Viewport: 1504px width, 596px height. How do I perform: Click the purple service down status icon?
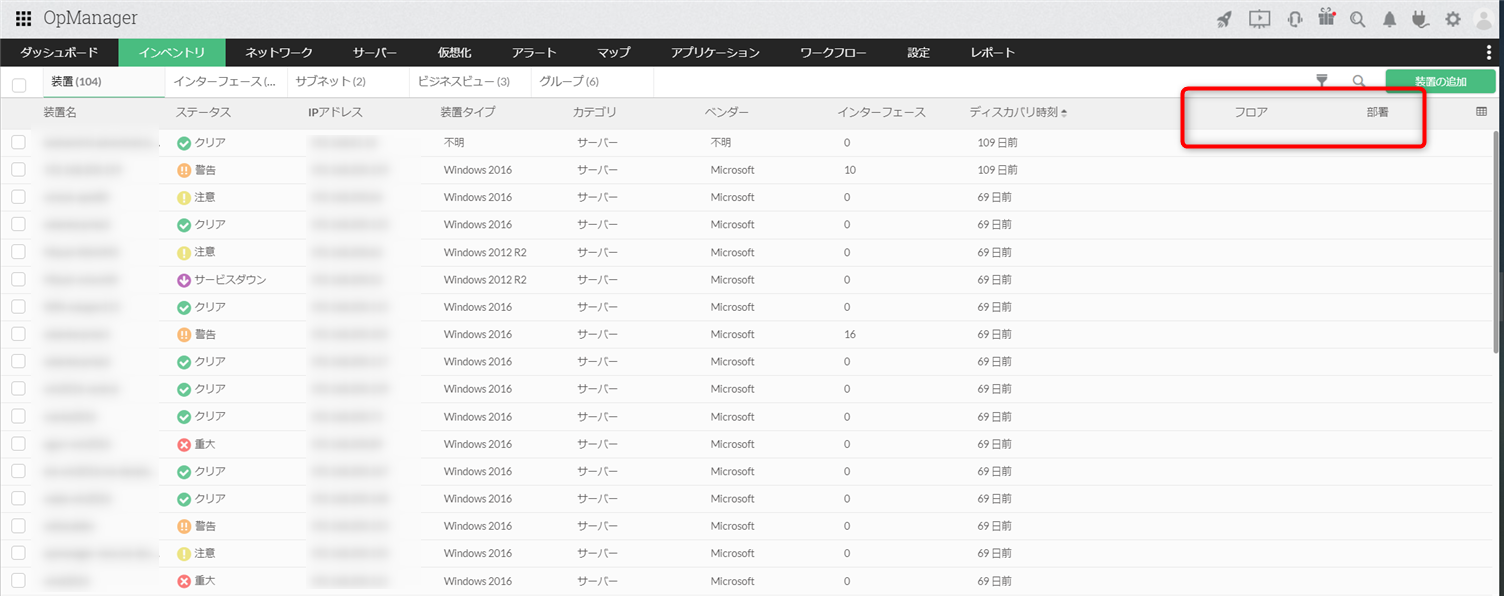coord(184,280)
